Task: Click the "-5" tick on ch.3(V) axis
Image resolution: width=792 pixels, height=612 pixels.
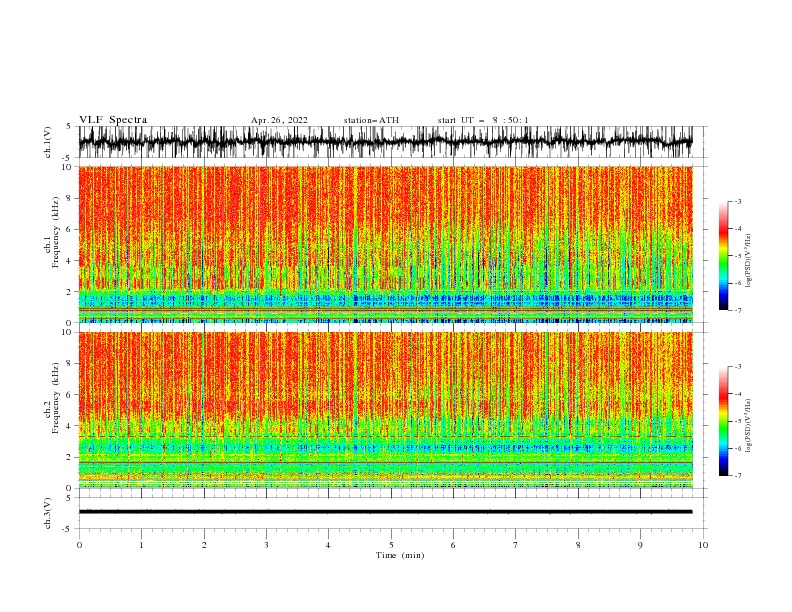Action: click(67, 529)
